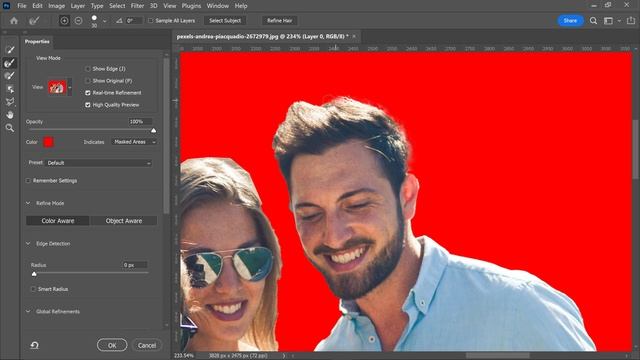Click the export share icon at far right
The image size is (640, 360).
point(631,20)
